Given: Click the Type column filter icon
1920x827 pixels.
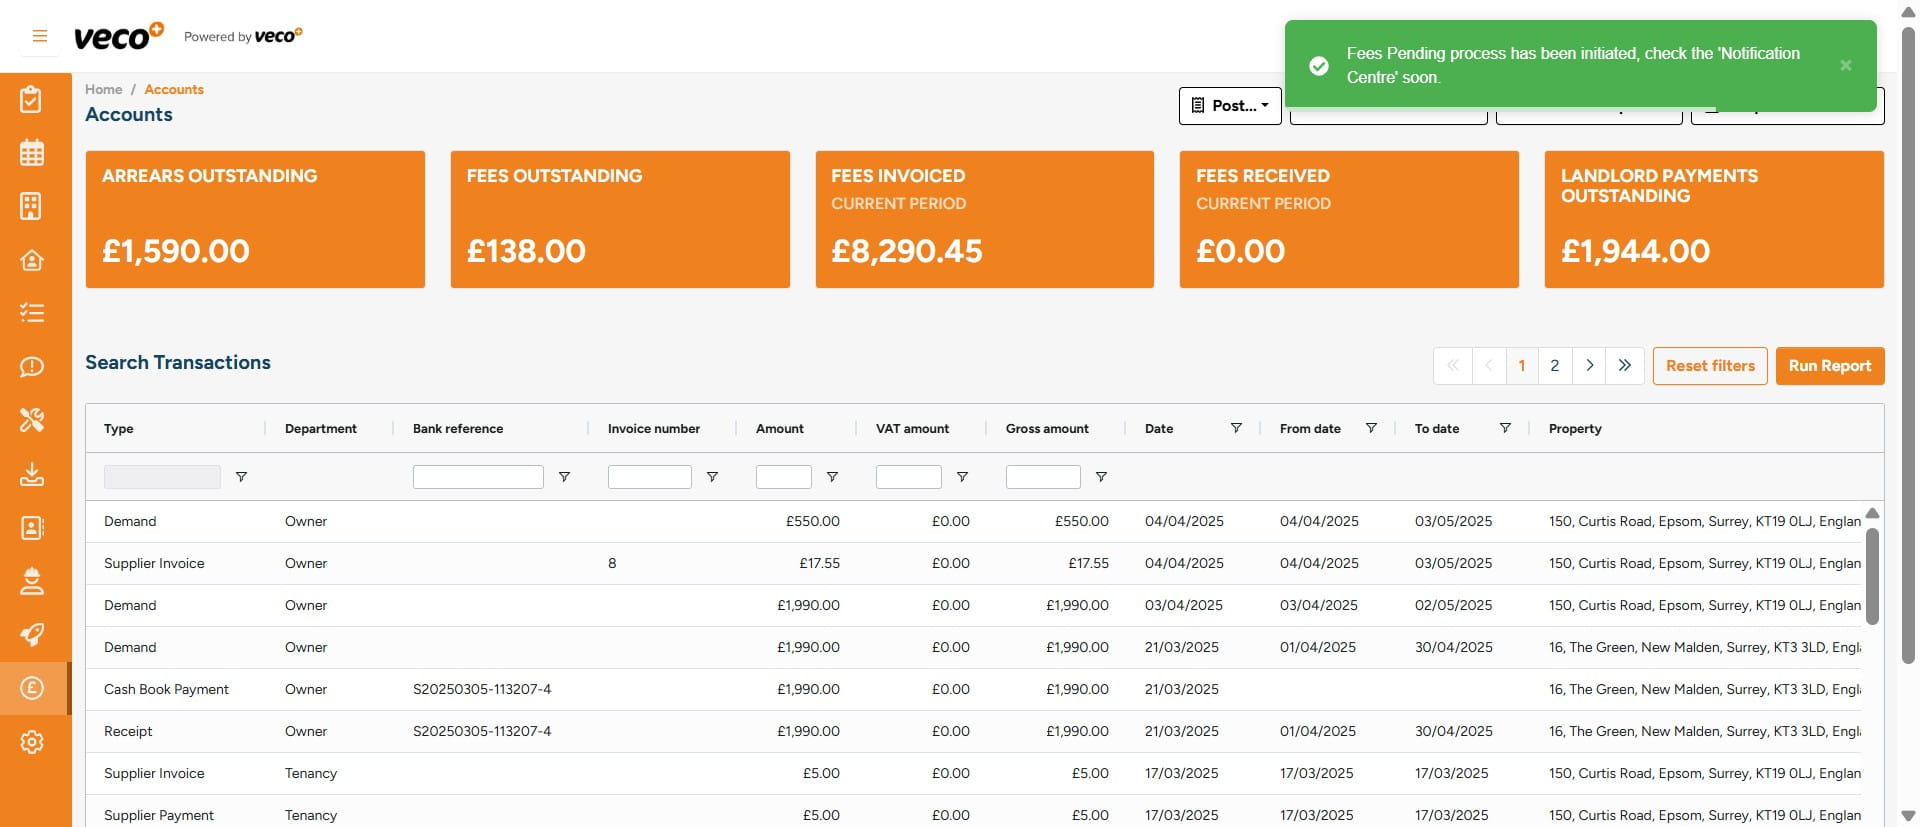Looking at the screenshot, I should 241,477.
